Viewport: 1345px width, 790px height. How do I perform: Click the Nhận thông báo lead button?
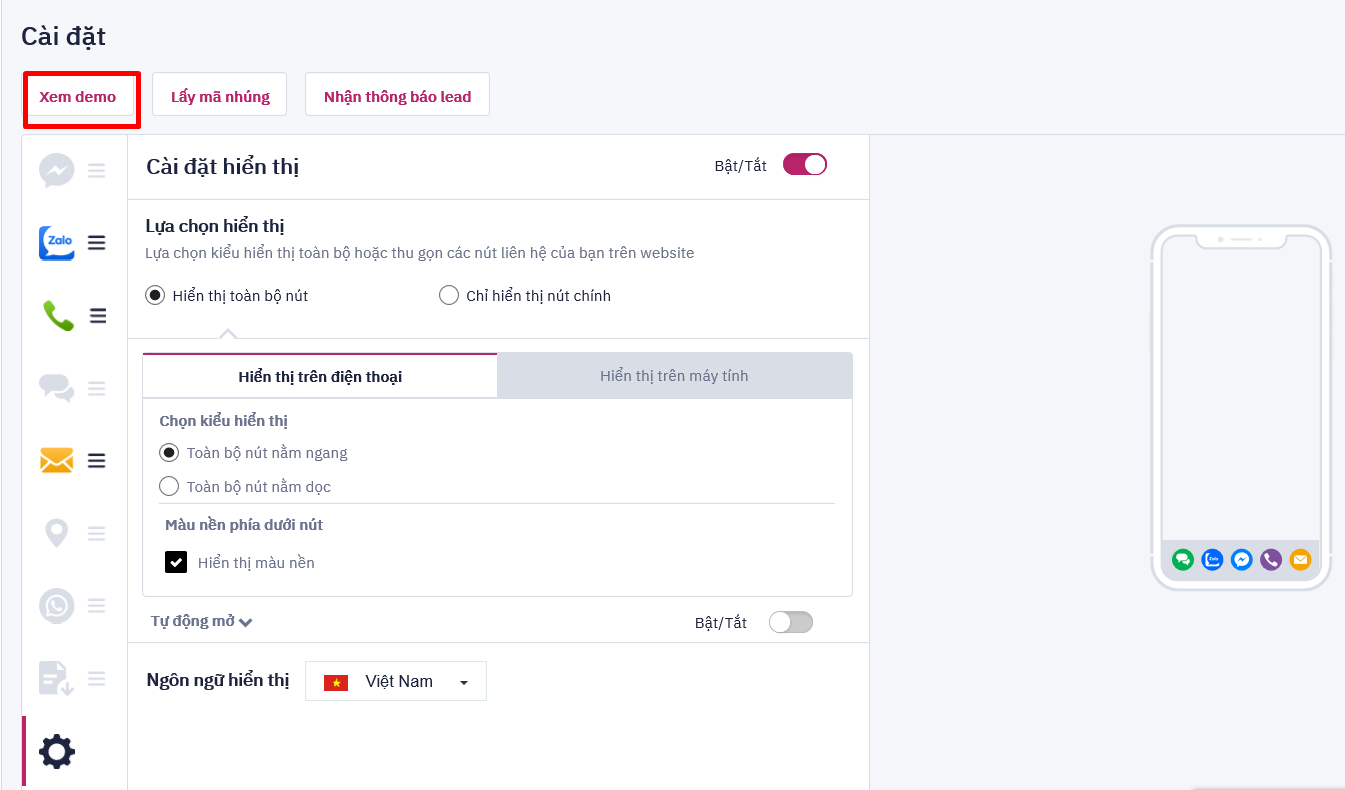pos(397,94)
